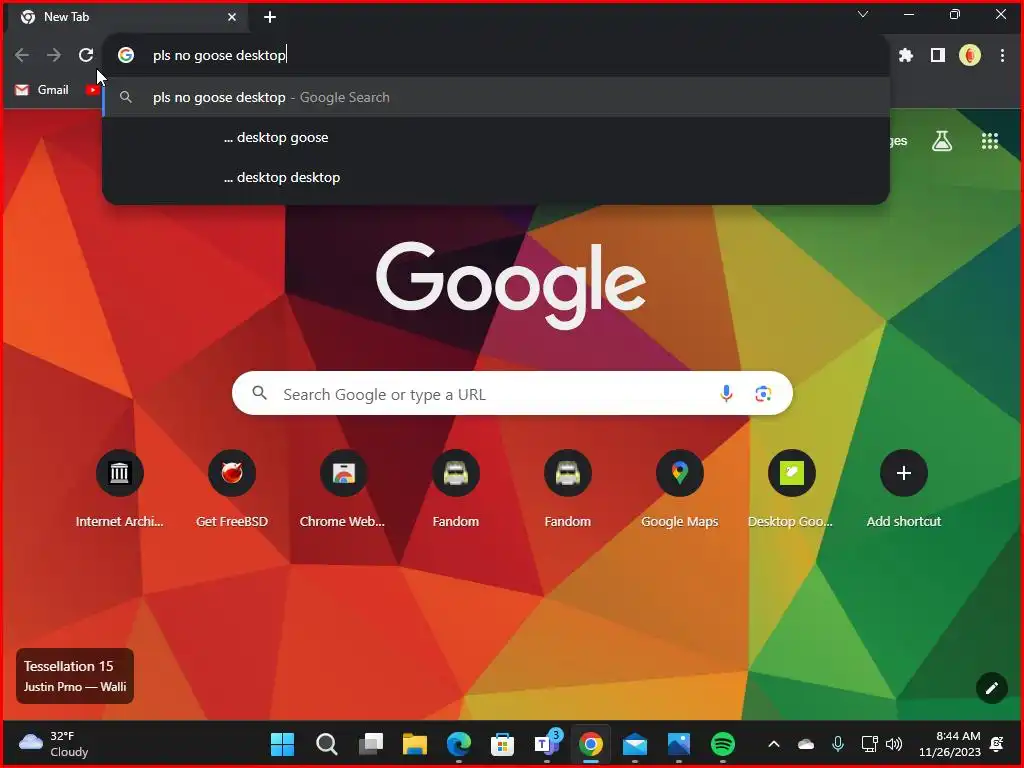1024x768 pixels.
Task: Switch to the New Tab tab
Action: [126, 17]
